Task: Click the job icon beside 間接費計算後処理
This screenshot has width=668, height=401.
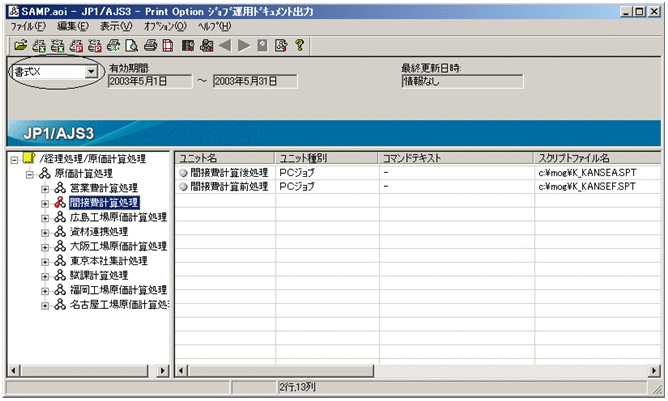Action: pyautogui.click(x=183, y=173)
